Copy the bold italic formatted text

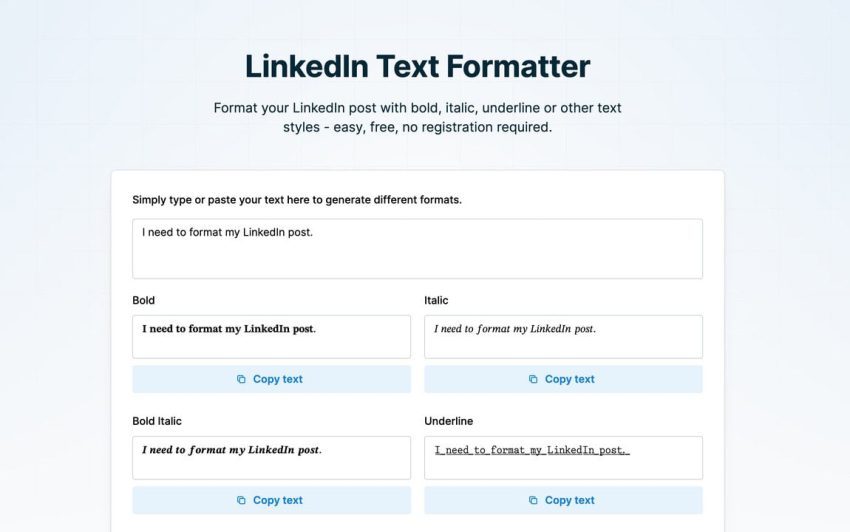click(x=272, y=500)
